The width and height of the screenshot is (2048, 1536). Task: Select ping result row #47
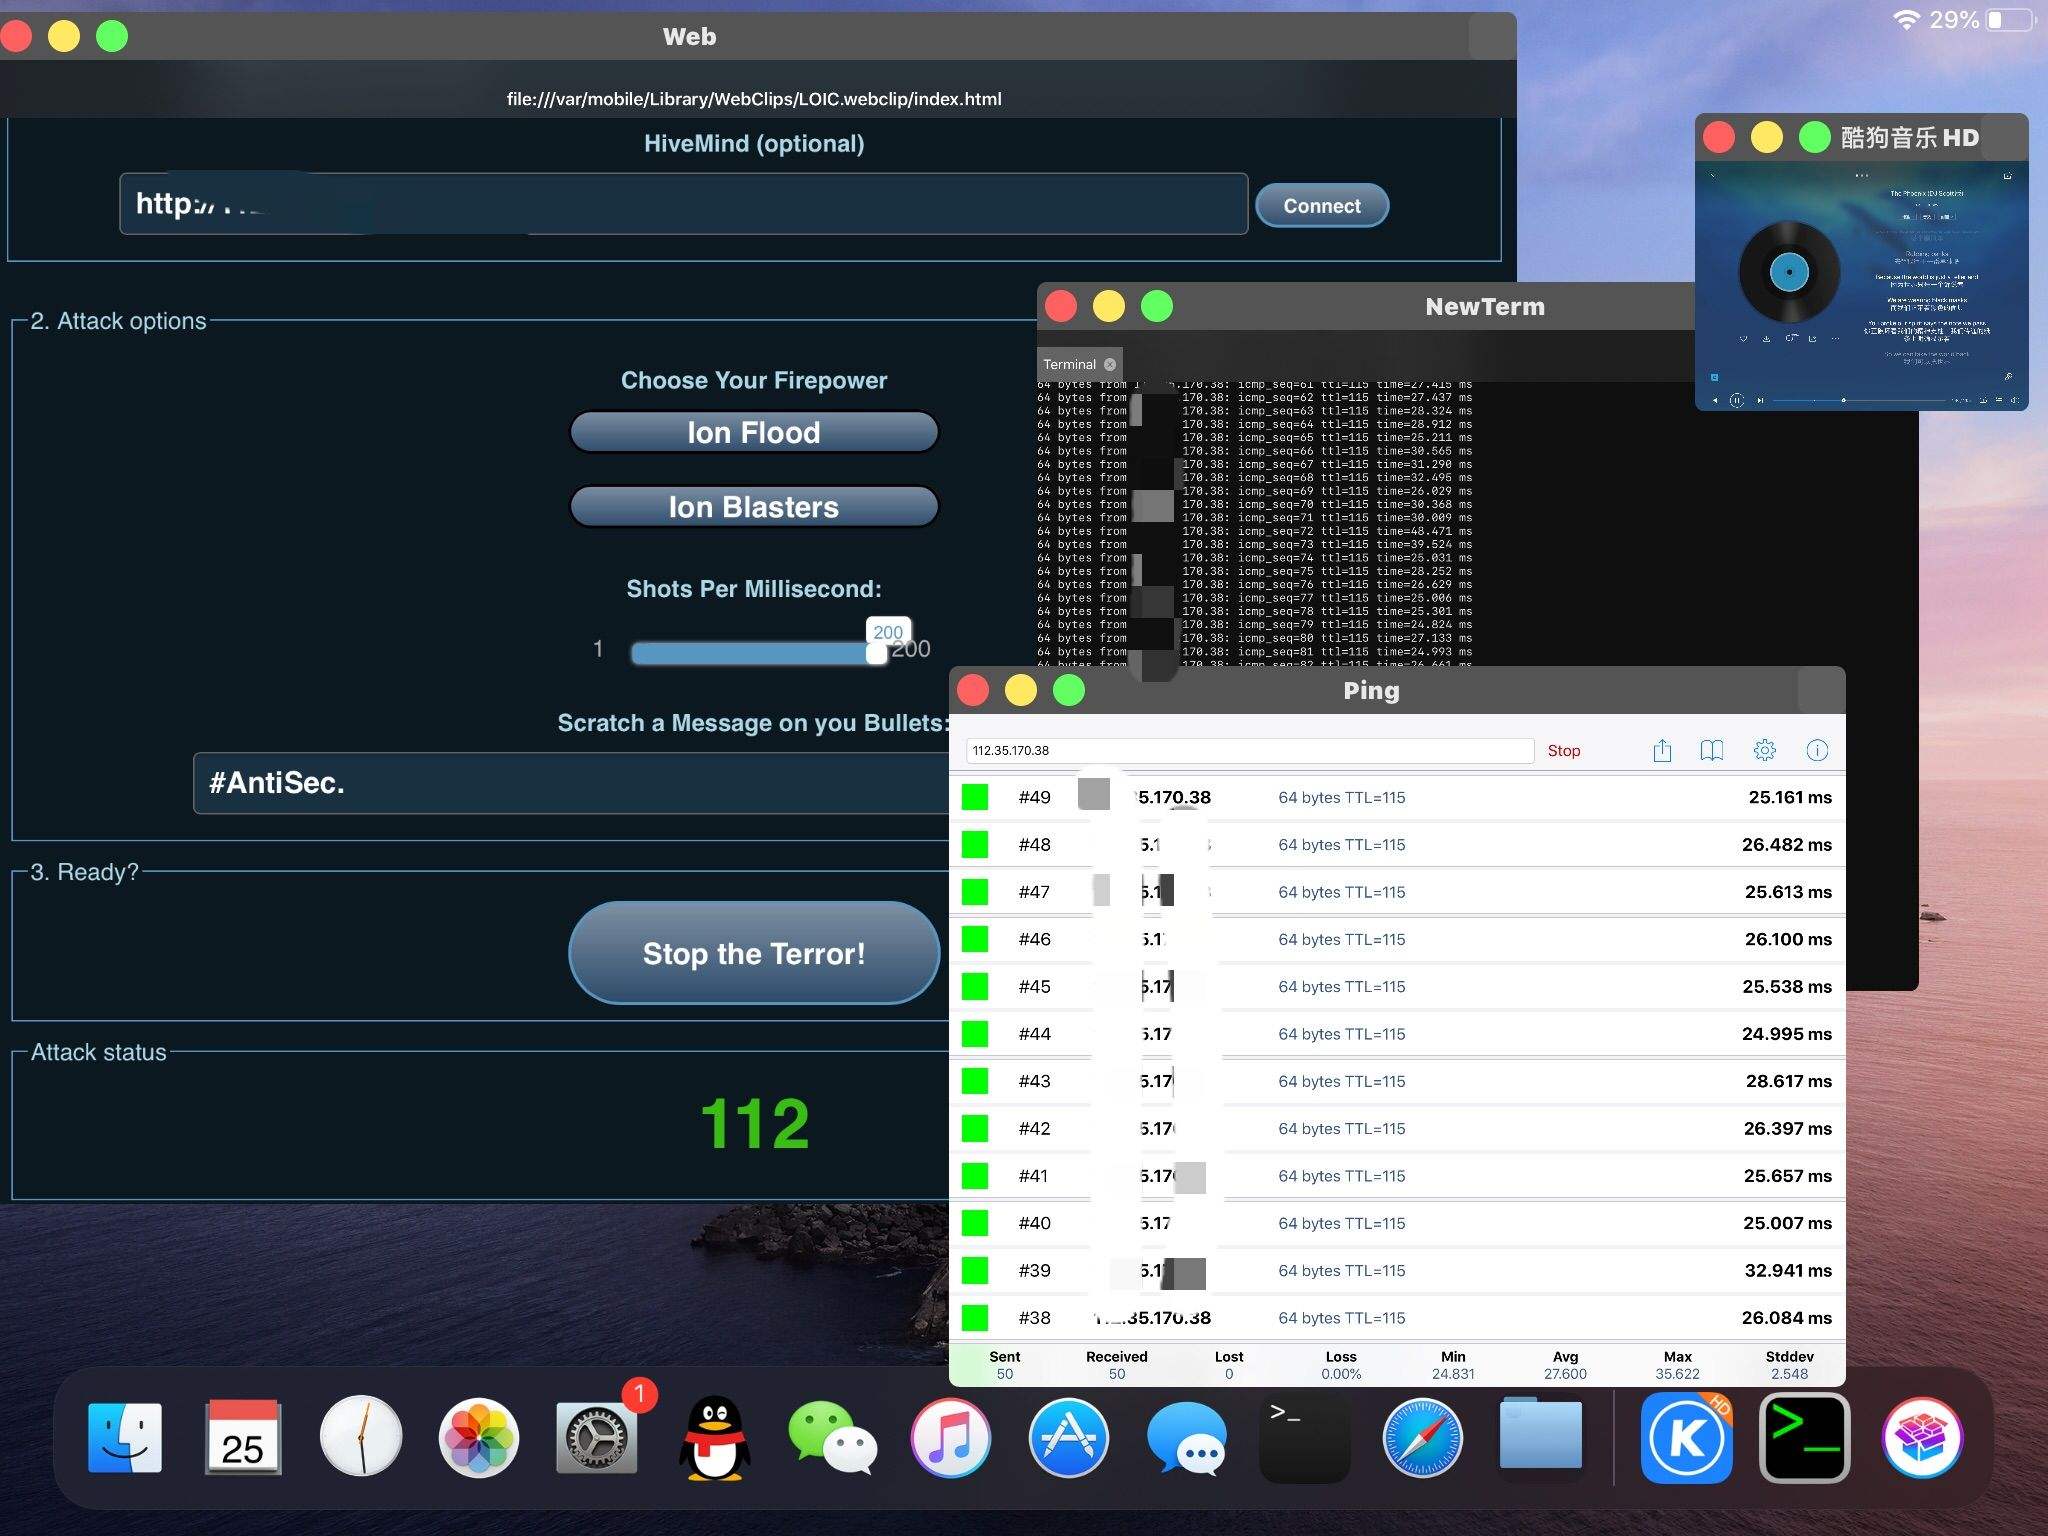click(x=1397, y=891)
